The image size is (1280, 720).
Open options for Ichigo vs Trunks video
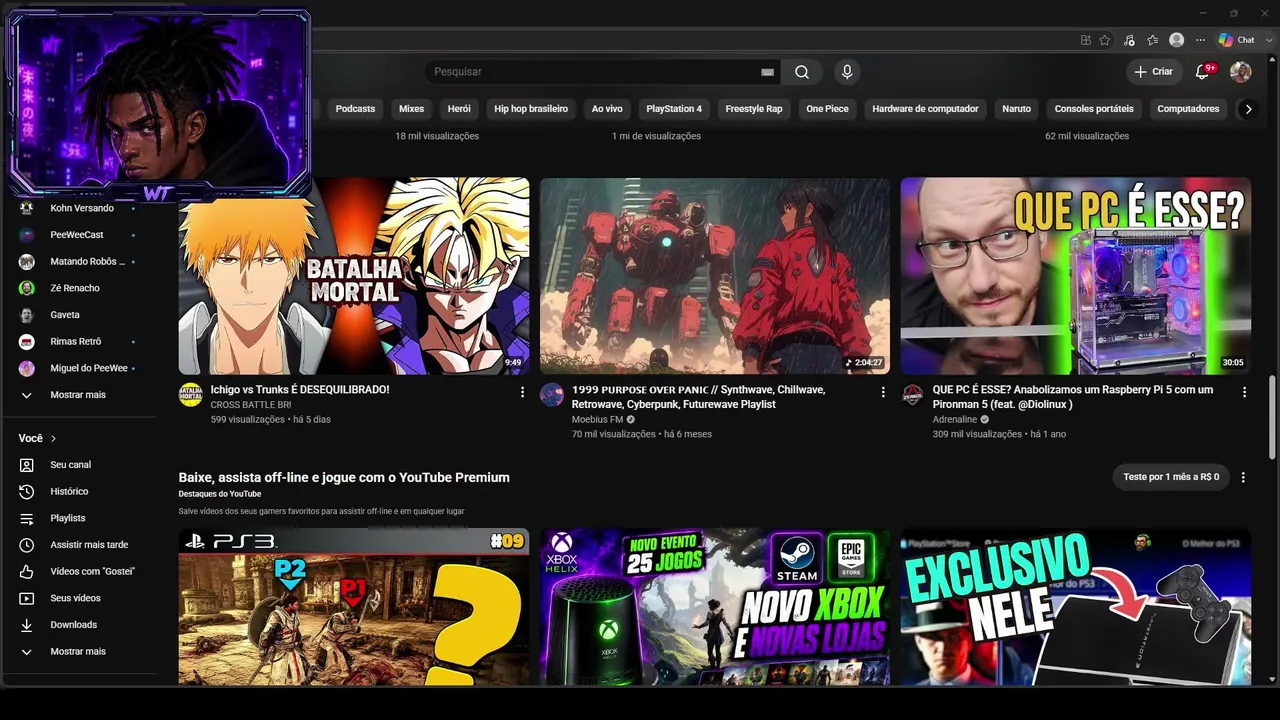point(522,392)
